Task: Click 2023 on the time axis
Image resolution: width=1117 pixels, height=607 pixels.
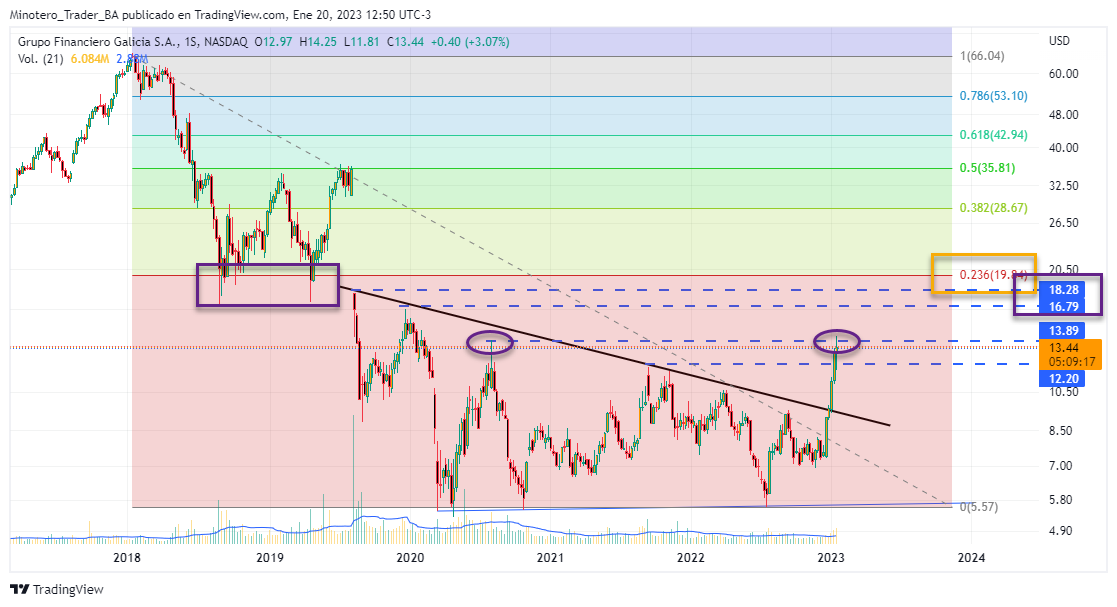Action: tap(831, 558)
